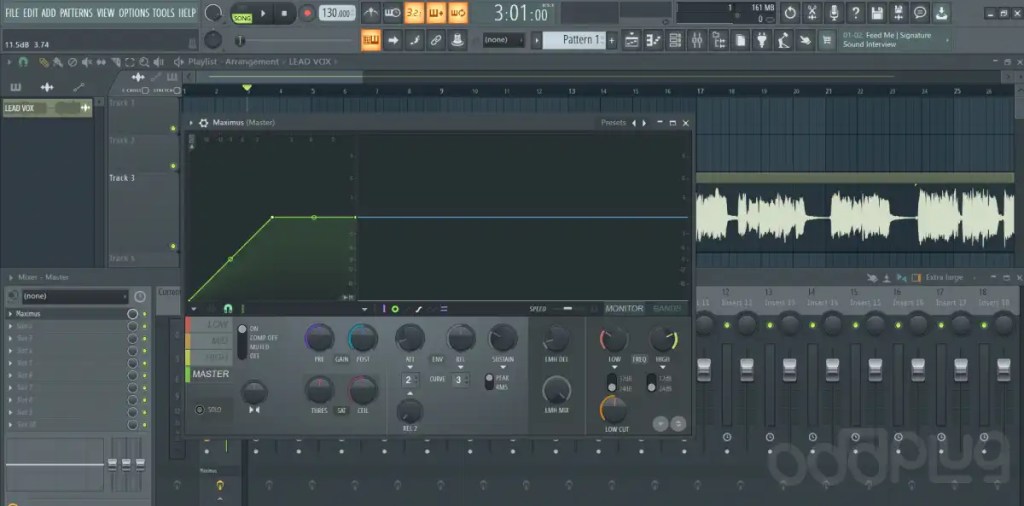Toggle the metronome icon
Screen dimensions: 1024x506
371,12
